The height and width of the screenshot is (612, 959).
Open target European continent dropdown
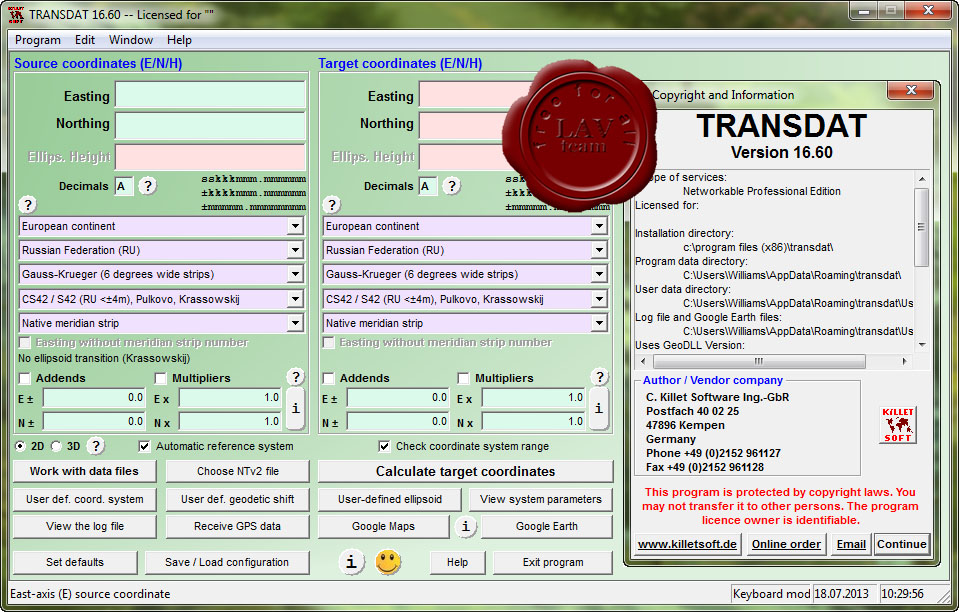(x=599, y=226)
